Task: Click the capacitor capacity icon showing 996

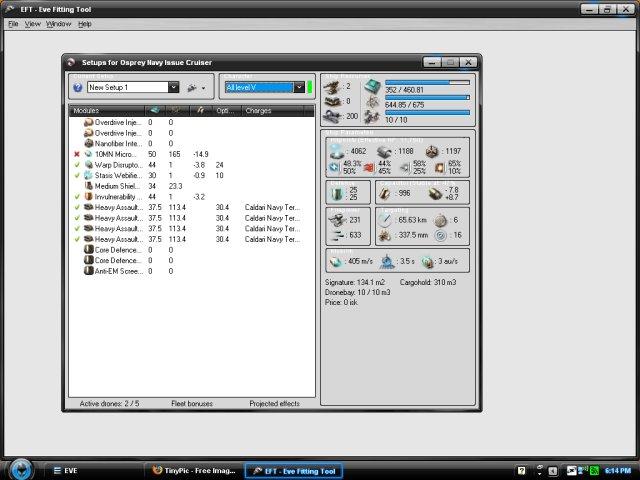Action: point(385,193)
